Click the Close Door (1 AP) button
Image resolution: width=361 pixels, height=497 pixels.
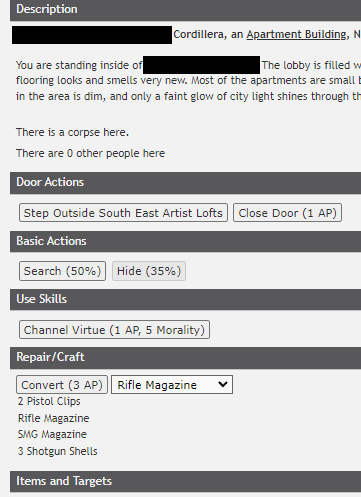tap(287, 213)
